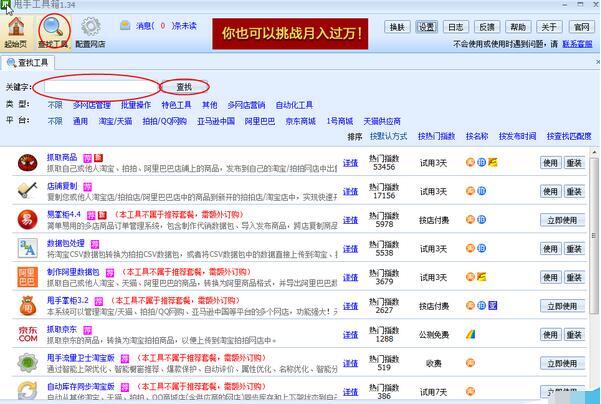Filter type by 批量操作
The image size is (601, 404).
[x=136, y=105]
